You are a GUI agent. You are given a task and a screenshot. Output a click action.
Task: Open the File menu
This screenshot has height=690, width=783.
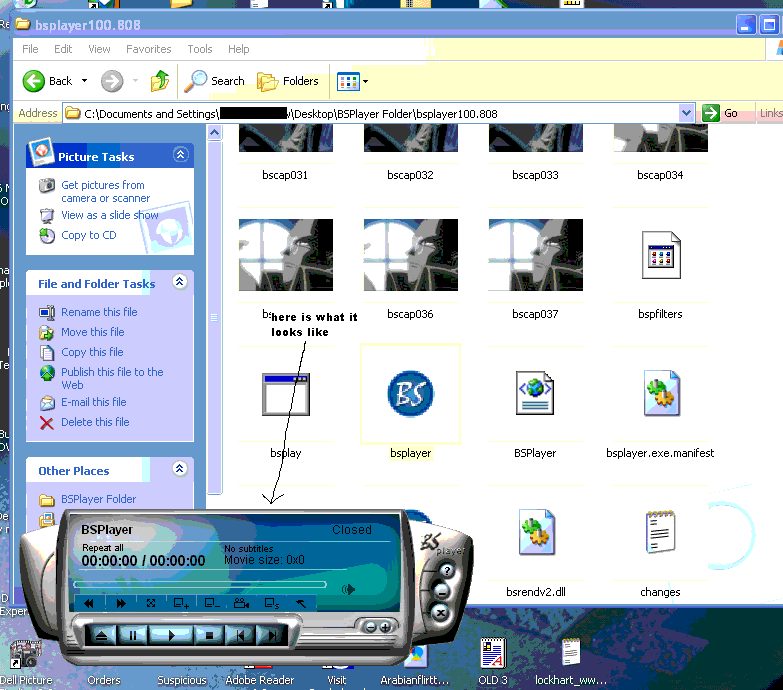(x=30, y=49)
